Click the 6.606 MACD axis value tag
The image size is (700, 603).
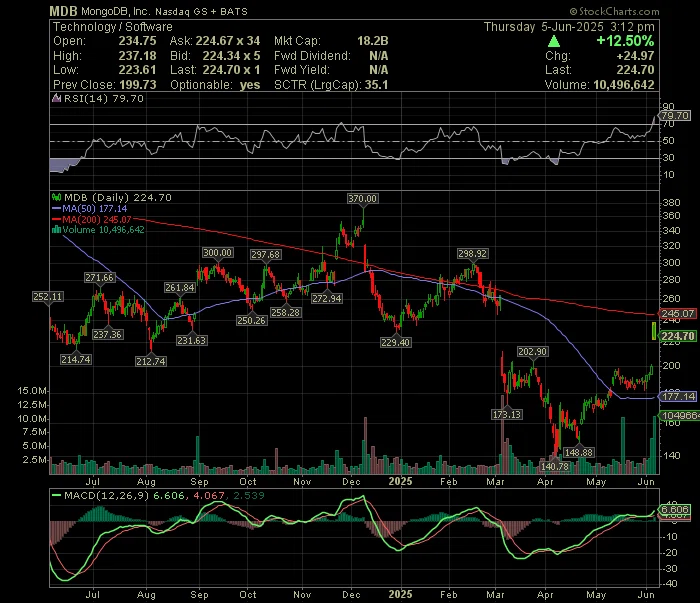click(675, 510)
